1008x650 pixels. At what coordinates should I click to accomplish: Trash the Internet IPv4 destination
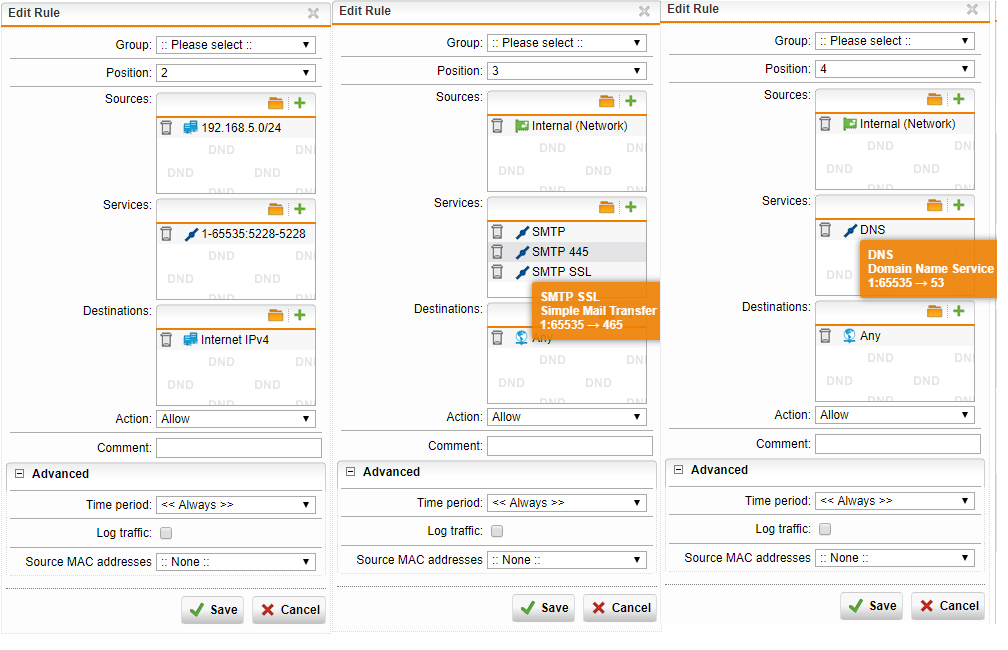click(166, 340)
